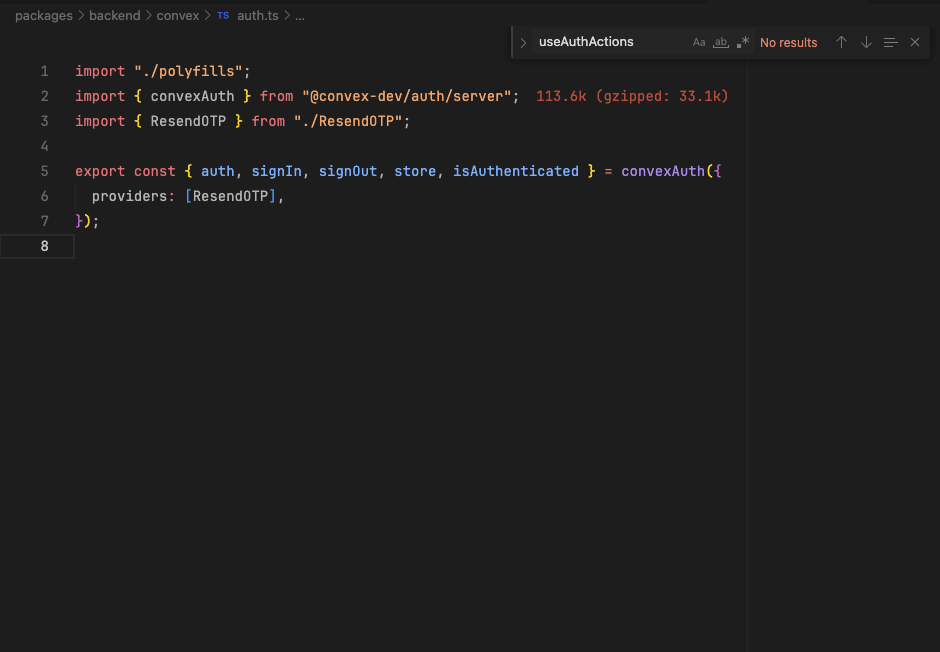Screen dimensions: 940x652
Task: Open the breadcrumb ellipsis symbol list
Action: [x=300, y=16]
